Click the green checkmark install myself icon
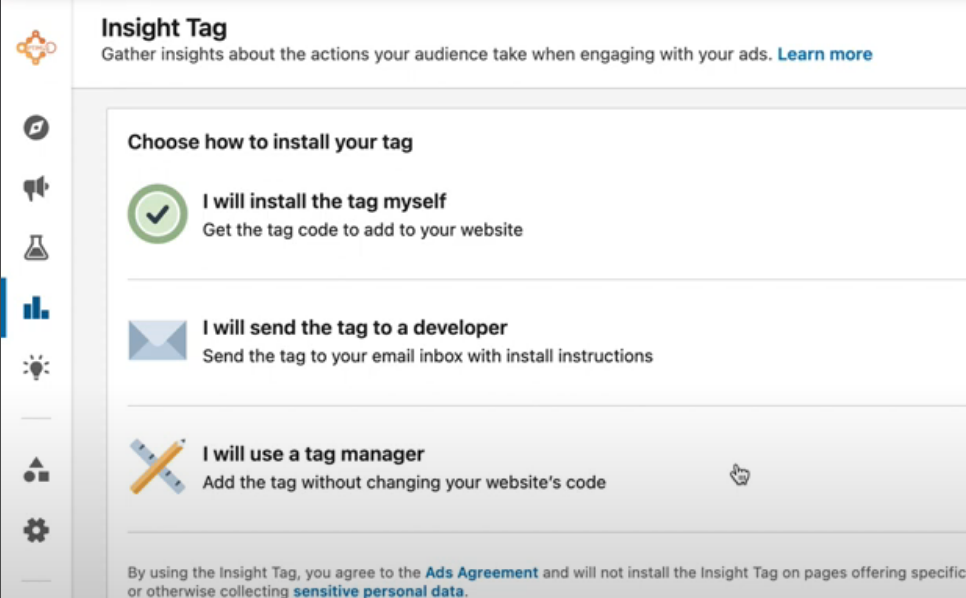The image size is (966, 598). 158,214
